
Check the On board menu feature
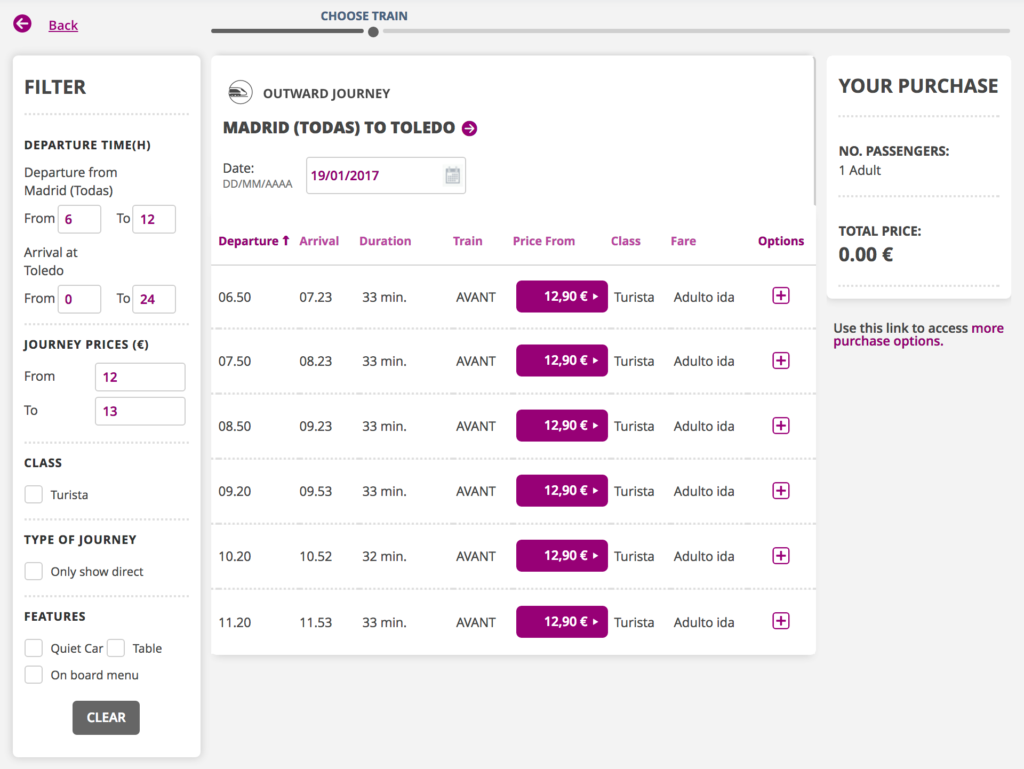(x=33, y=674)
